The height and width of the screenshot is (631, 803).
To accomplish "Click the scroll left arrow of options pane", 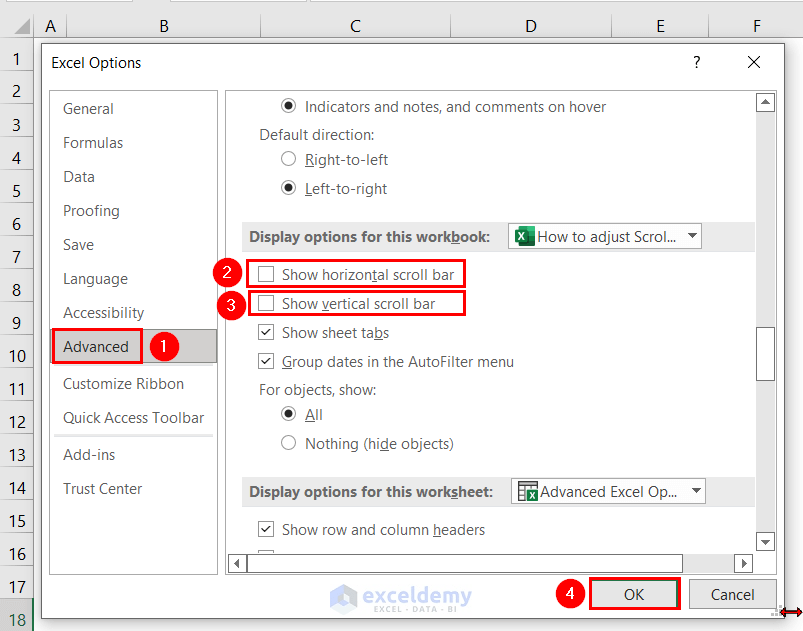I will [x=237, y=564].
